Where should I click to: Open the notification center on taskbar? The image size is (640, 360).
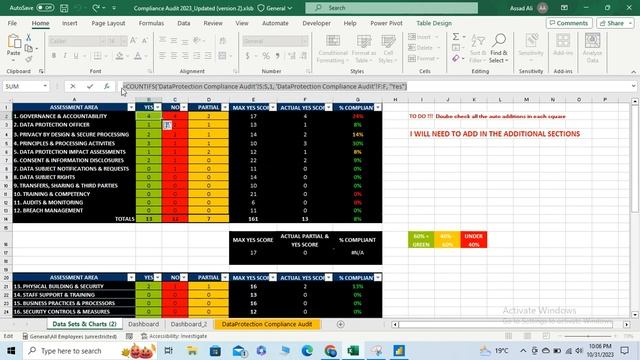click(x=624, y=351)
